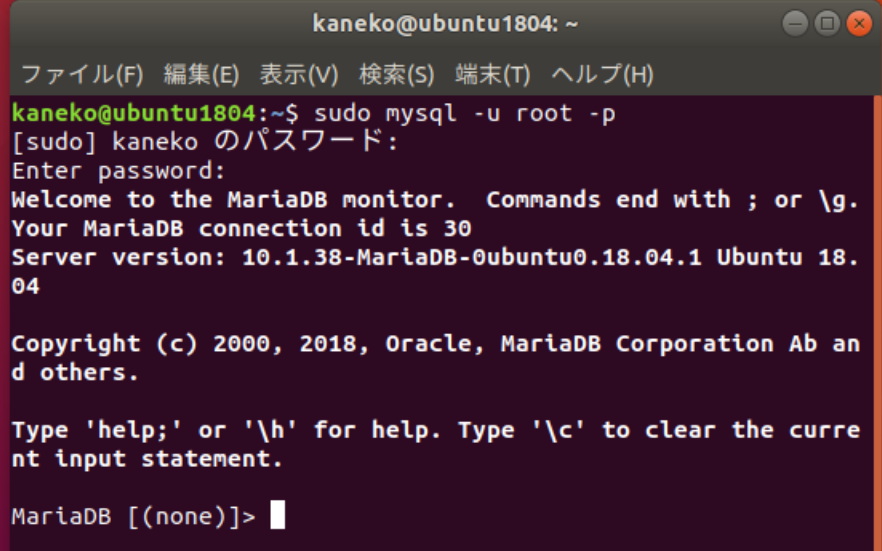The image size is (882, 551).
Task: Open the 検索(S) menu
Action: [397, 74]
